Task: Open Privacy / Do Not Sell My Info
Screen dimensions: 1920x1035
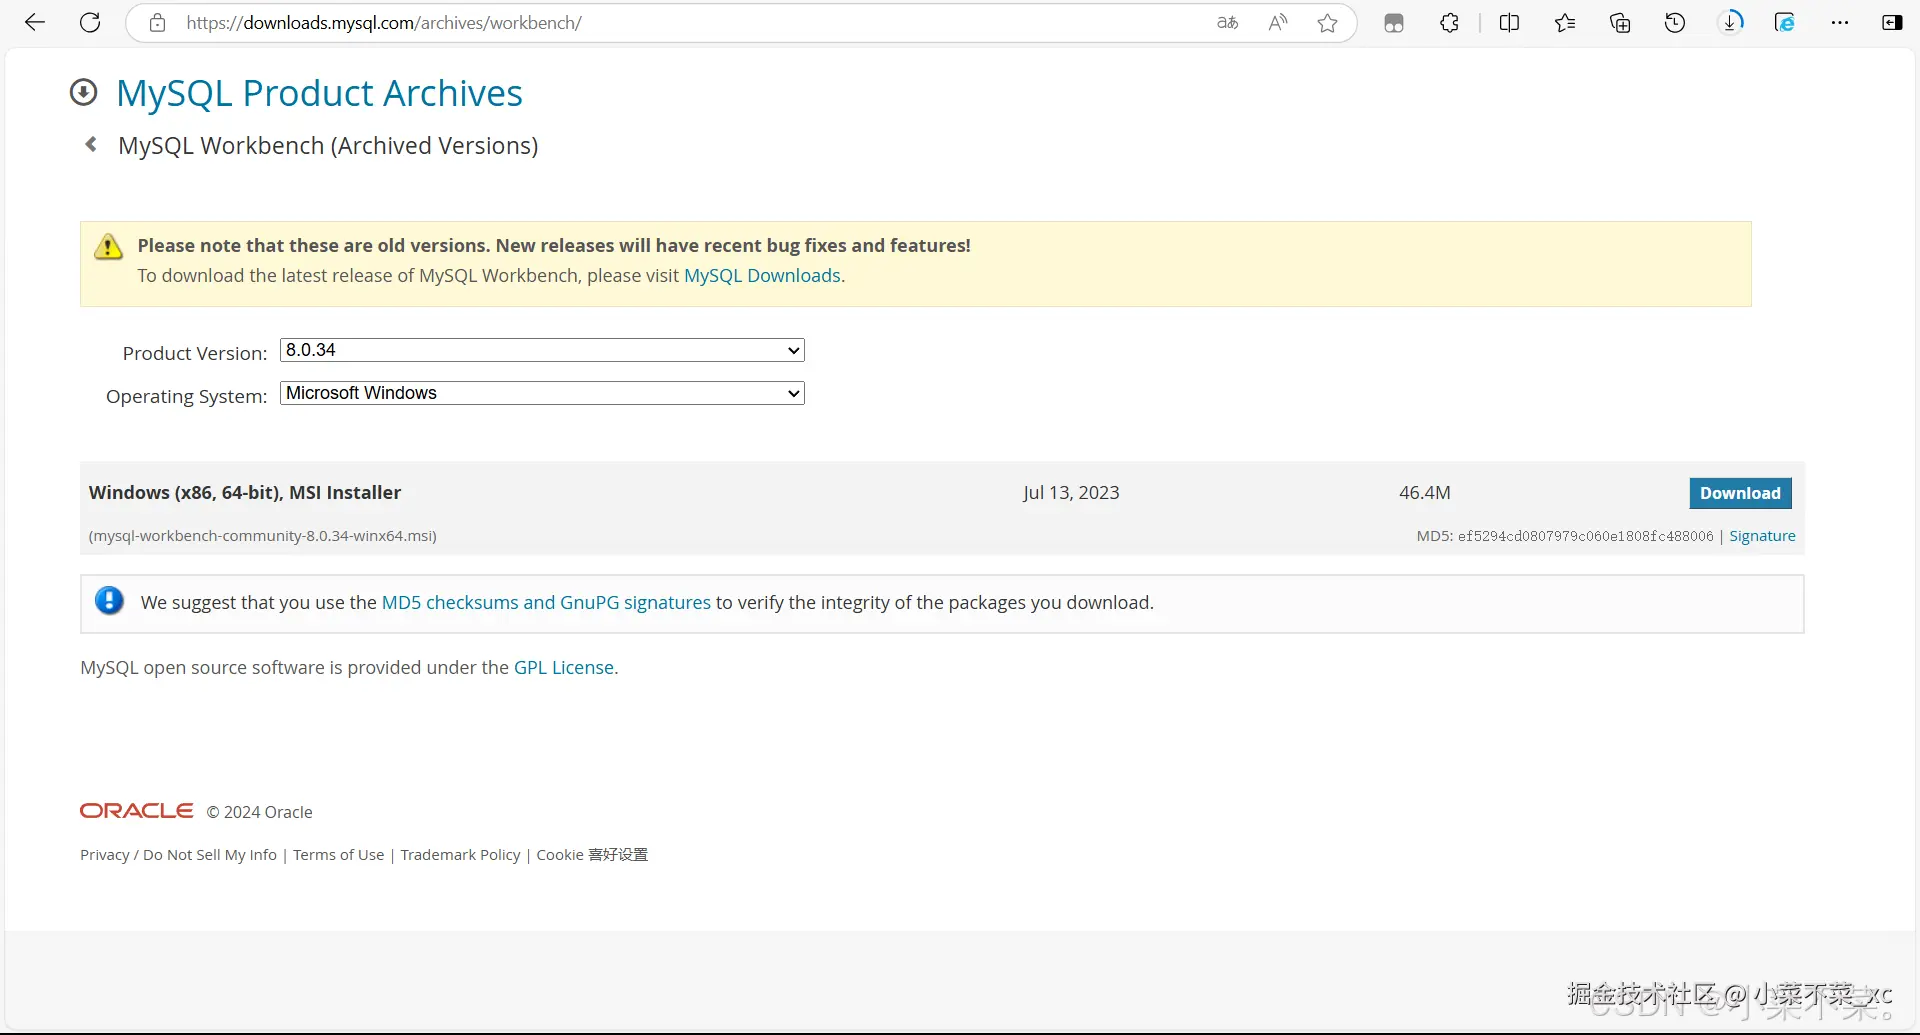Action: 178,855
